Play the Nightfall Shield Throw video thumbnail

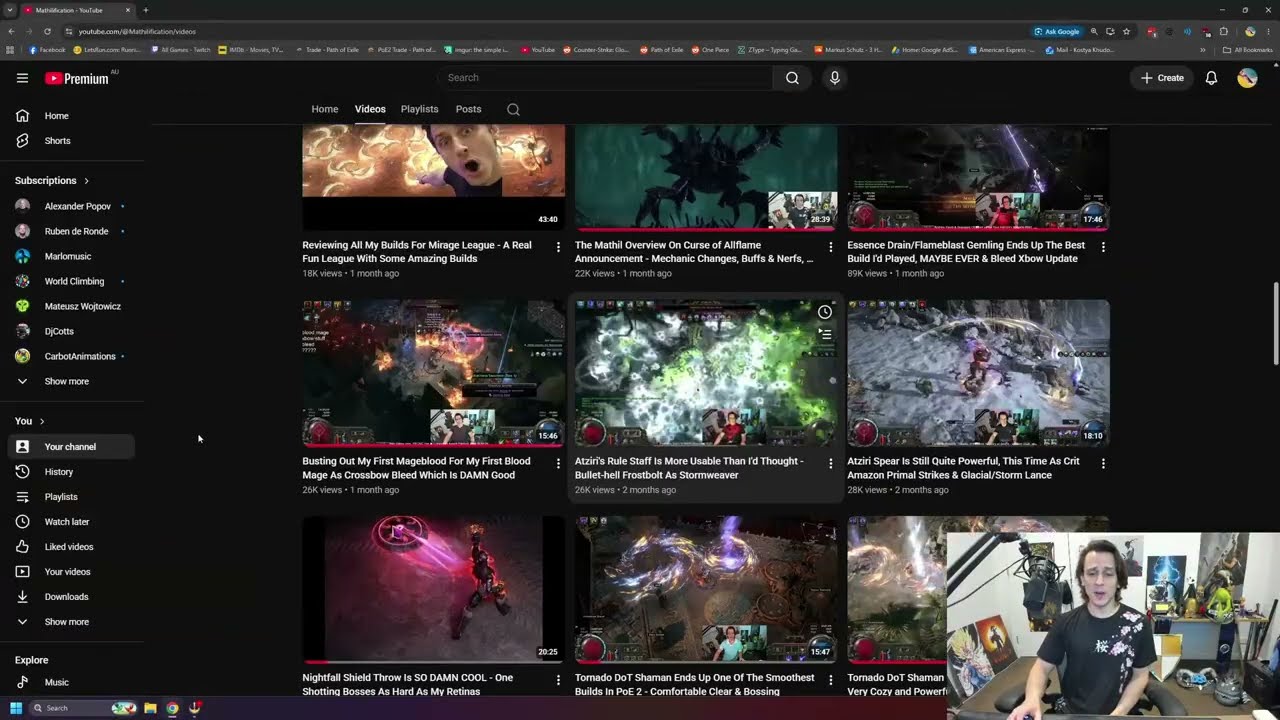[433, 590]
